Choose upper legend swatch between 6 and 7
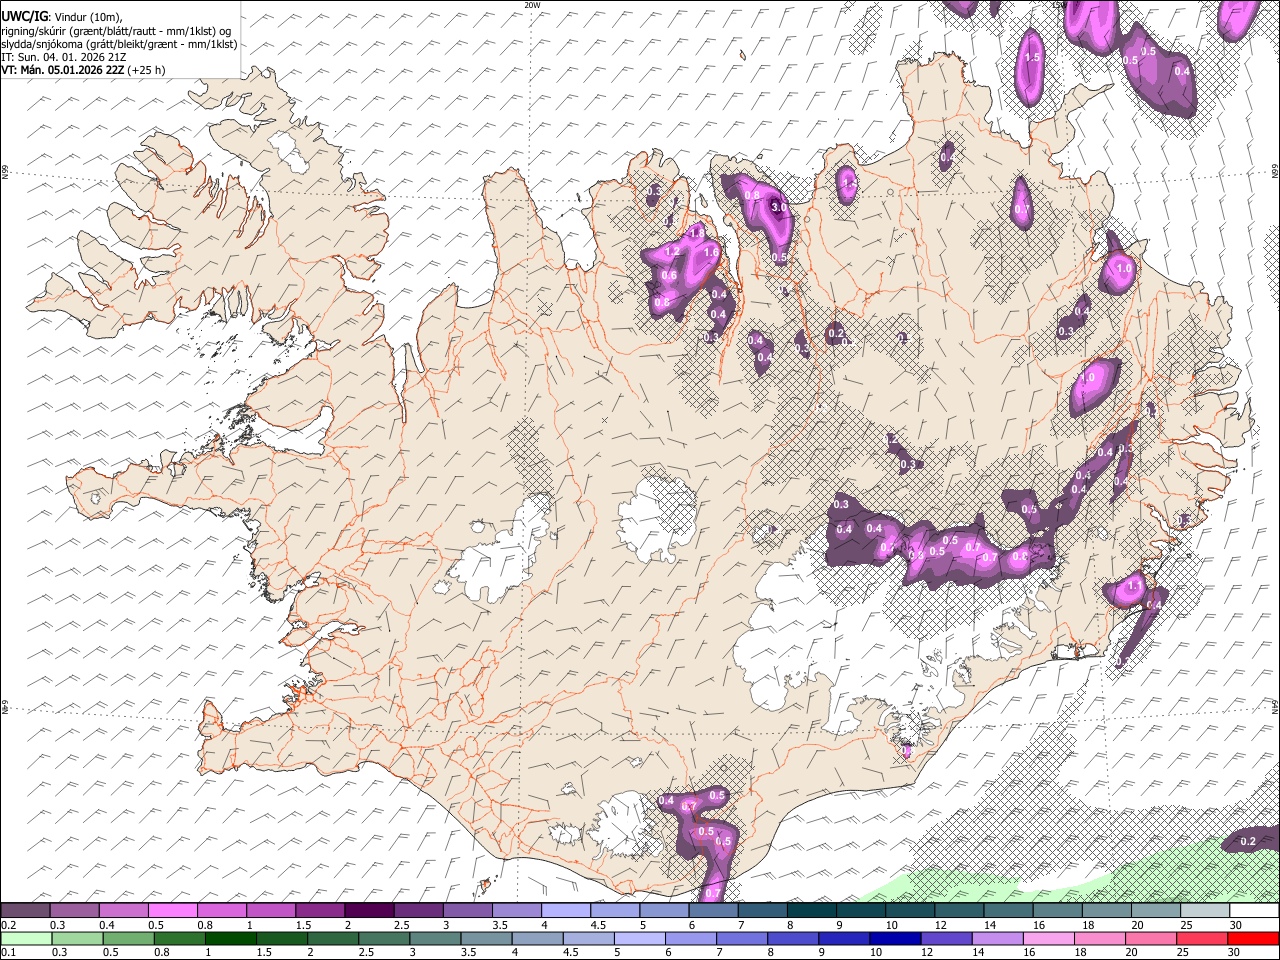 tap(713, 911)
